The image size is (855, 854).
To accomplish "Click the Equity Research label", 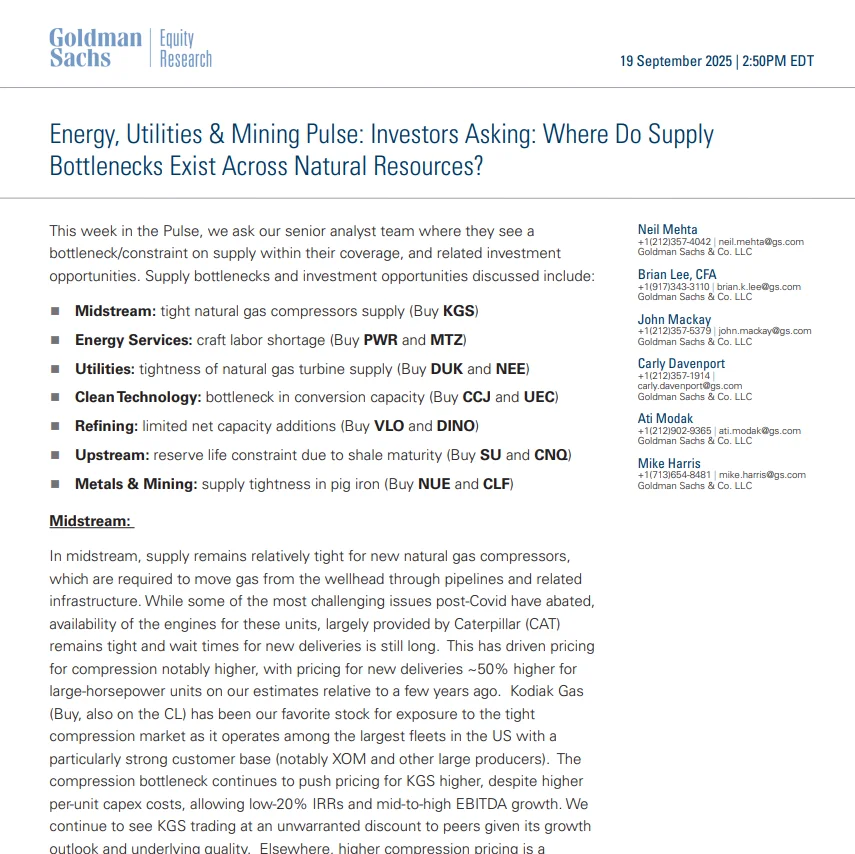I will click(x=185, y=48).
